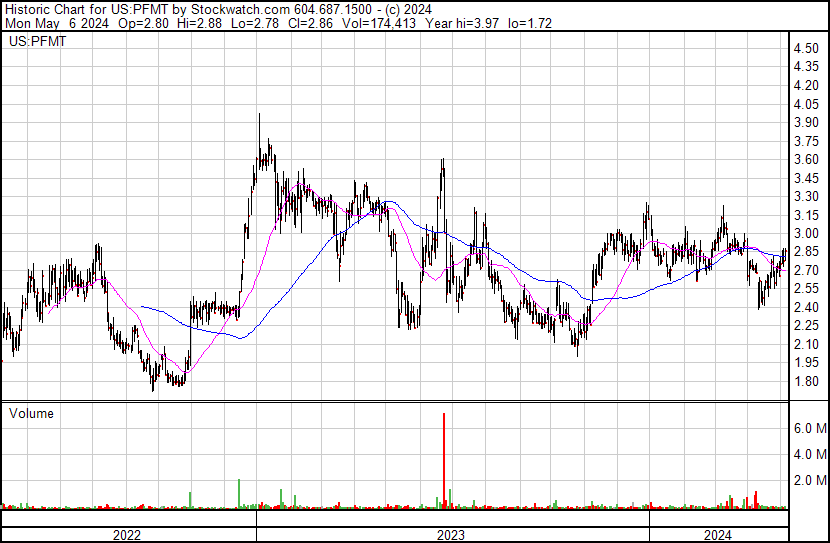Click the 1.80 price axis label
Image resolution: width=830 pixels, height=543 pixels.
pos(806,382)
